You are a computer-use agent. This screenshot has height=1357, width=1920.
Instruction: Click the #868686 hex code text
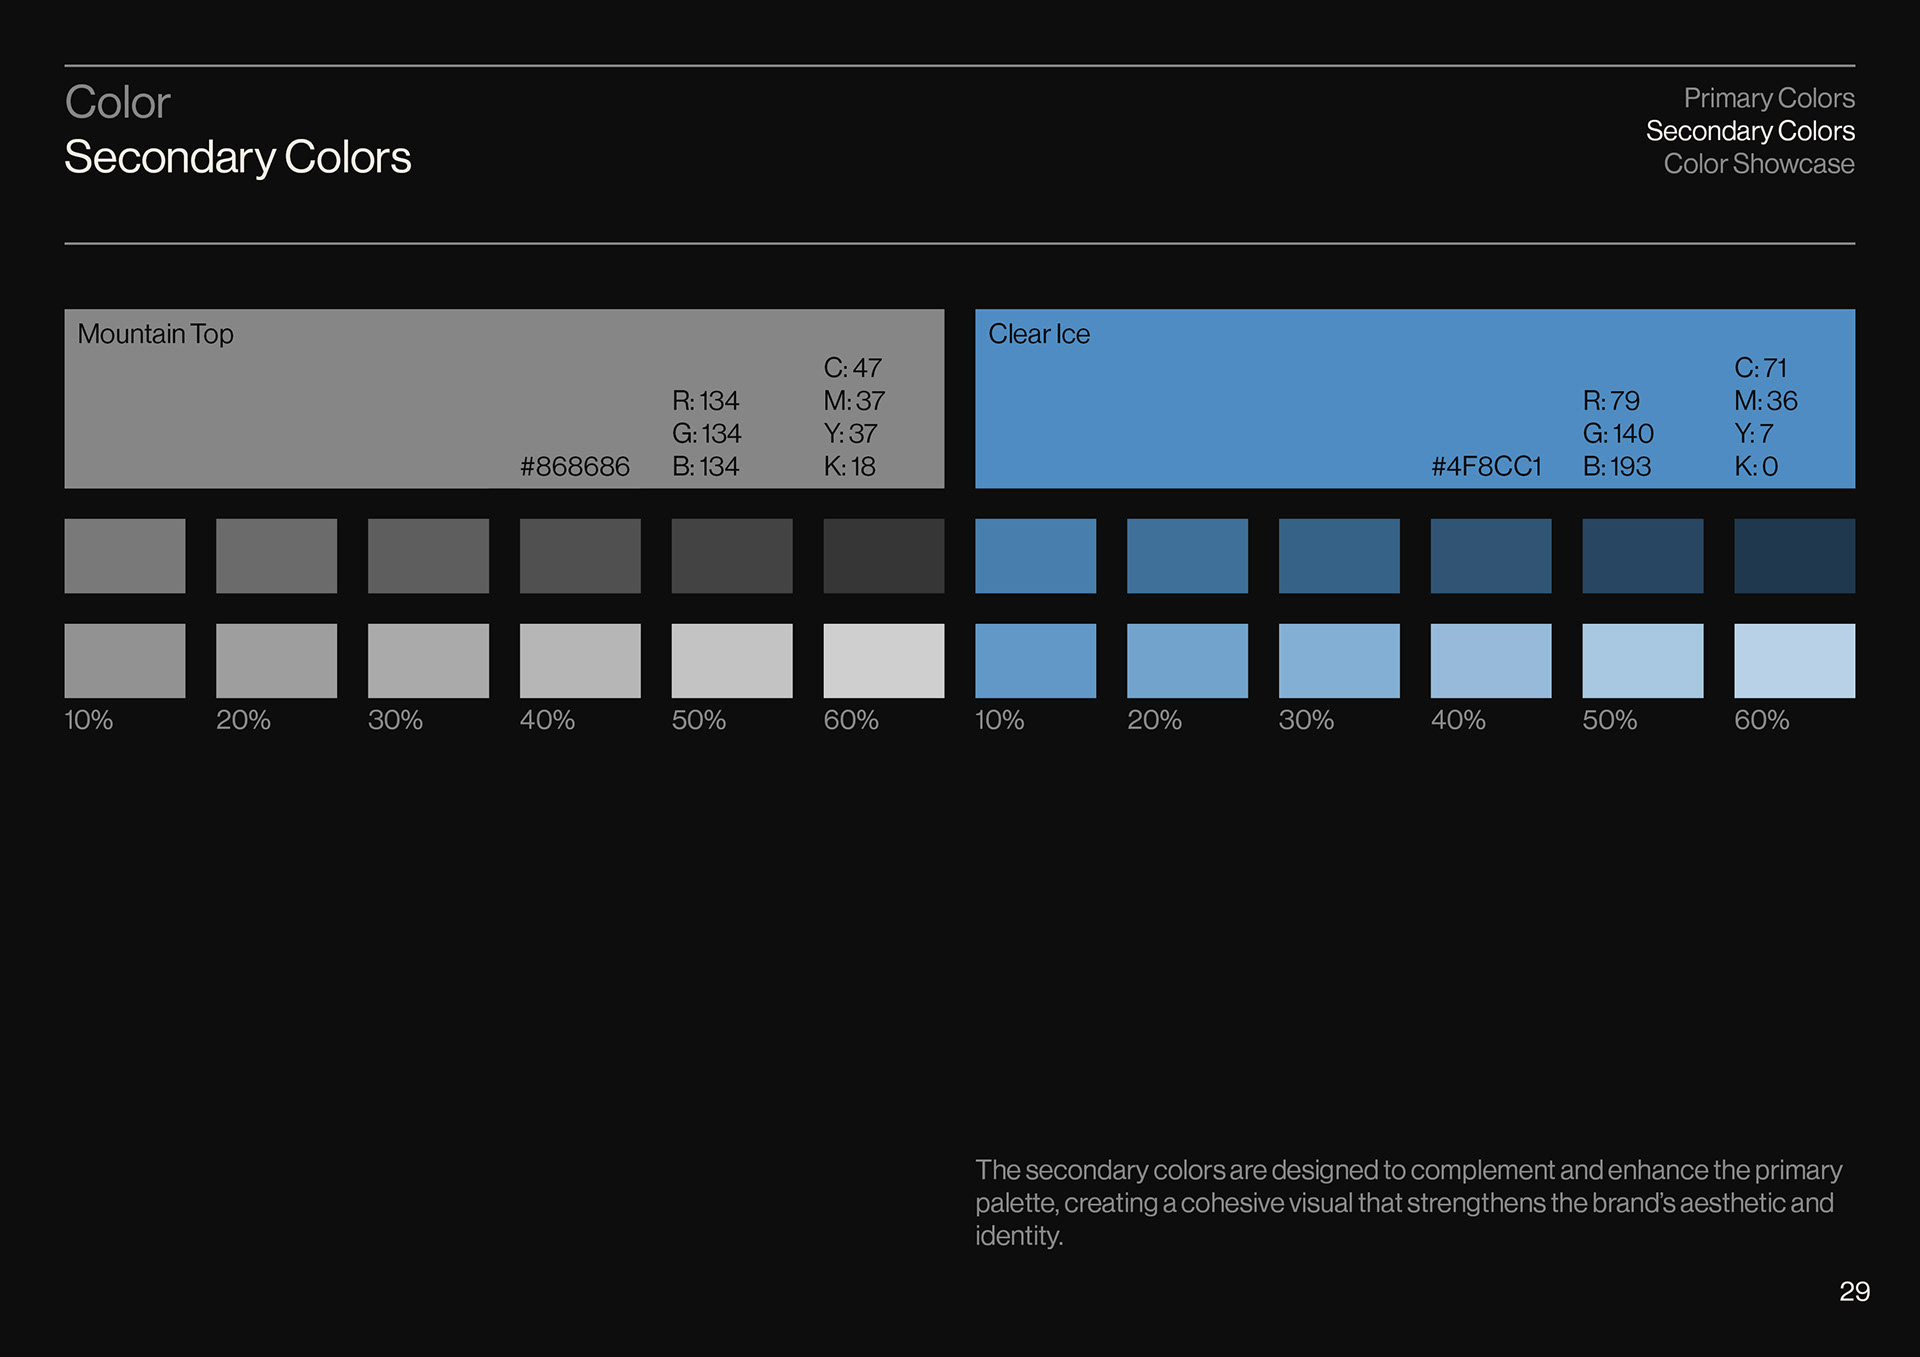[575, 467]
